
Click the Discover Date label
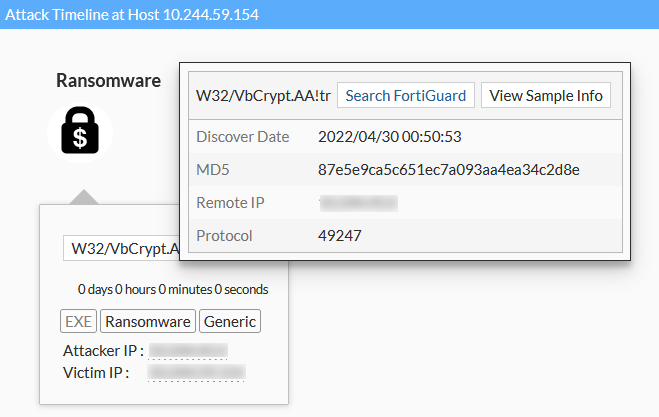[243, 137]
